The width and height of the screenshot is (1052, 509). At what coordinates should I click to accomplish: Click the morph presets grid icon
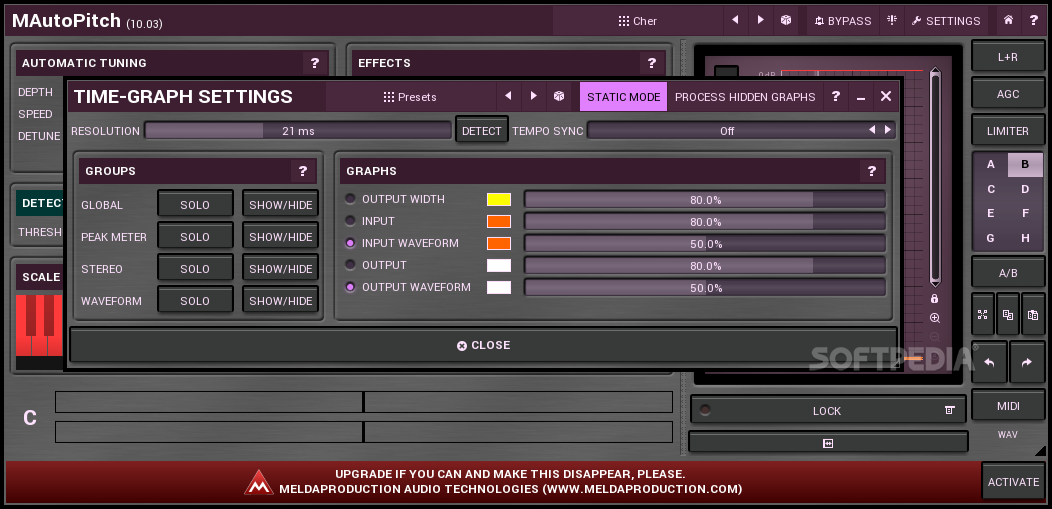pyautogui.click(x=983, y=314)
